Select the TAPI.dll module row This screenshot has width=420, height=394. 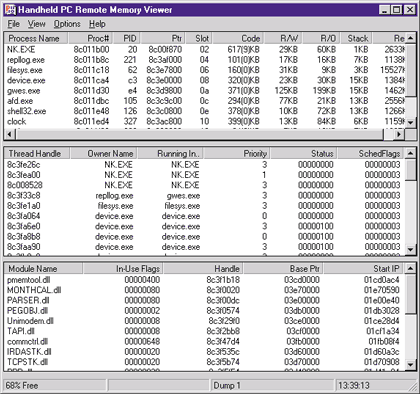pyautogui.click(x=205, y=331)
